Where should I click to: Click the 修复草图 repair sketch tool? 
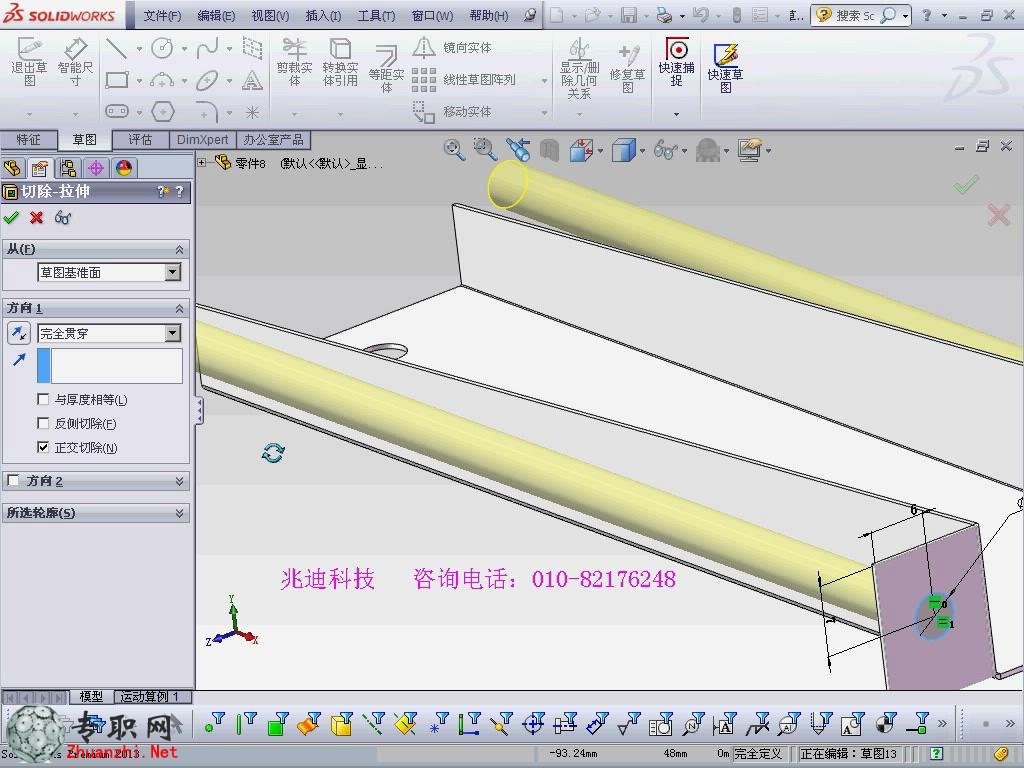627,69
